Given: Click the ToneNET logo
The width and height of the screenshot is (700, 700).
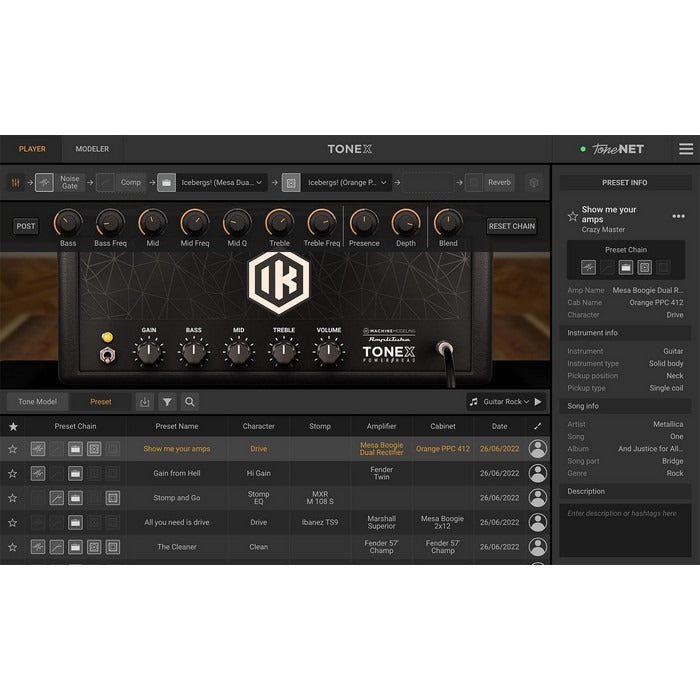Looking at the screenshot, I should pos(617,149).
